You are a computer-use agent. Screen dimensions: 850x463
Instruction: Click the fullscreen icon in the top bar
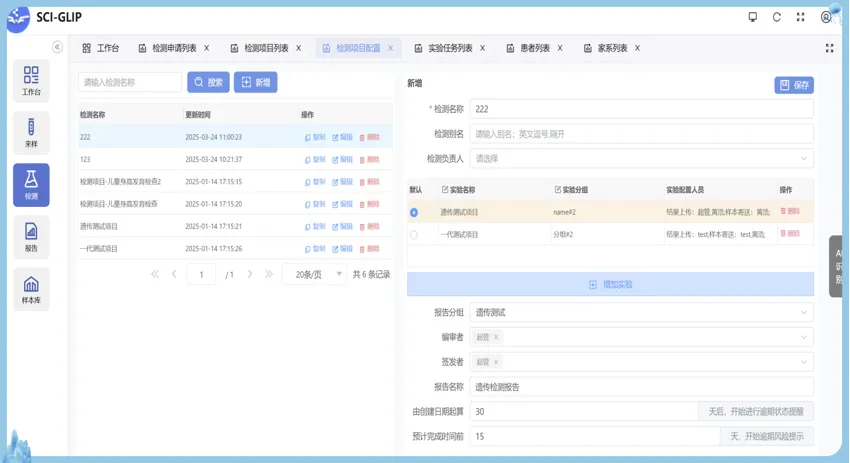click(x=801, y=17)
